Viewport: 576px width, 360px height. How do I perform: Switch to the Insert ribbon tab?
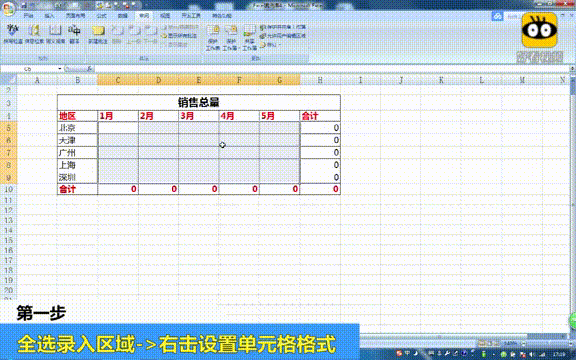[49, 16]
